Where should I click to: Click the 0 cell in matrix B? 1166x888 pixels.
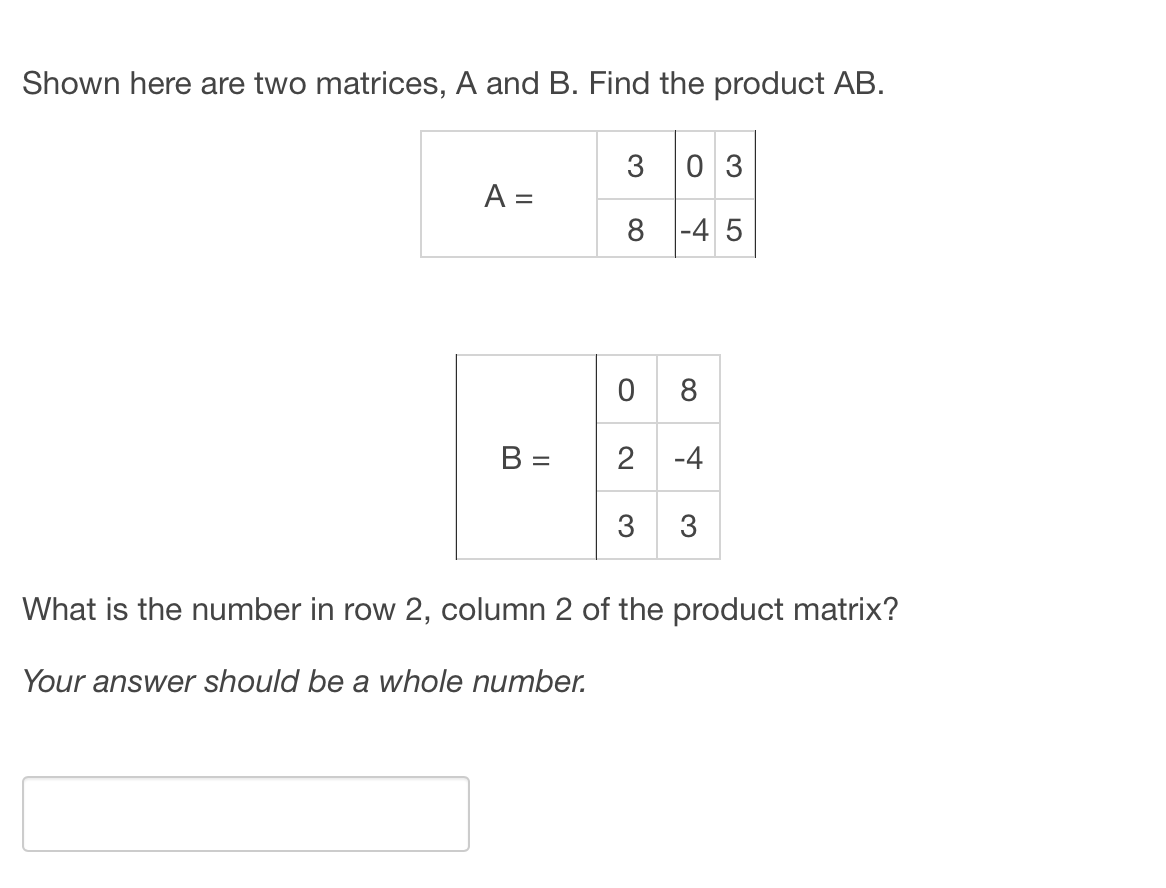coord(626,389)
